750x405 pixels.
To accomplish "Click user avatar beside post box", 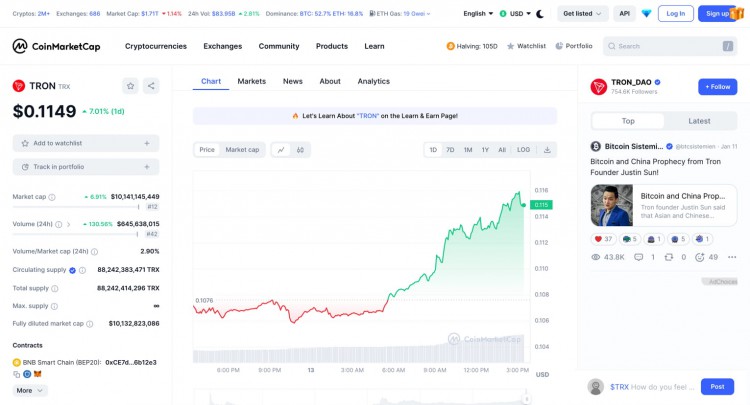I will (596, 386).
